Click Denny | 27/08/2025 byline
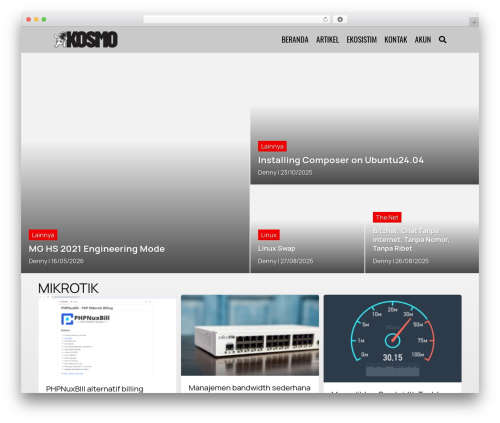Screen dimensions: 500x423 point(285,261)
